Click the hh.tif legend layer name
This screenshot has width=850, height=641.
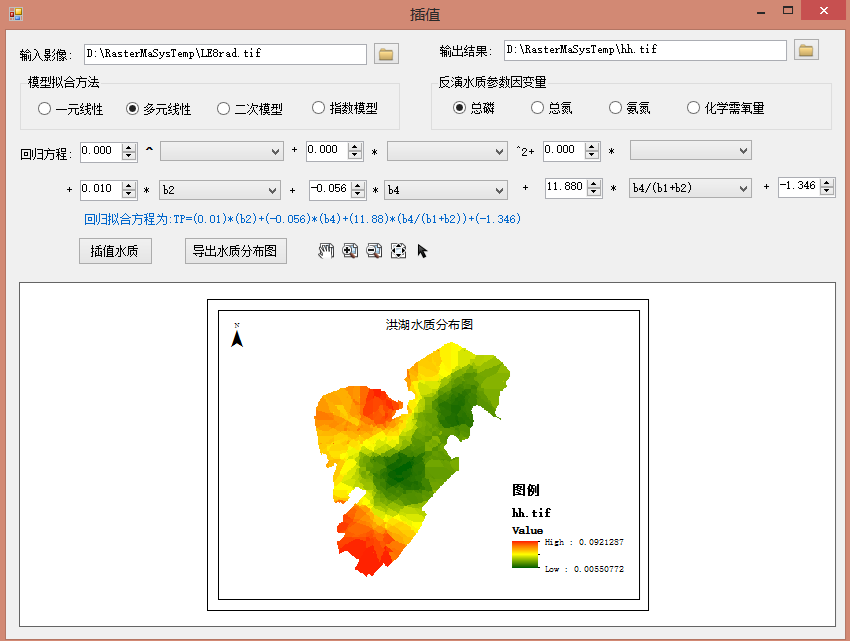coord(531,512)
